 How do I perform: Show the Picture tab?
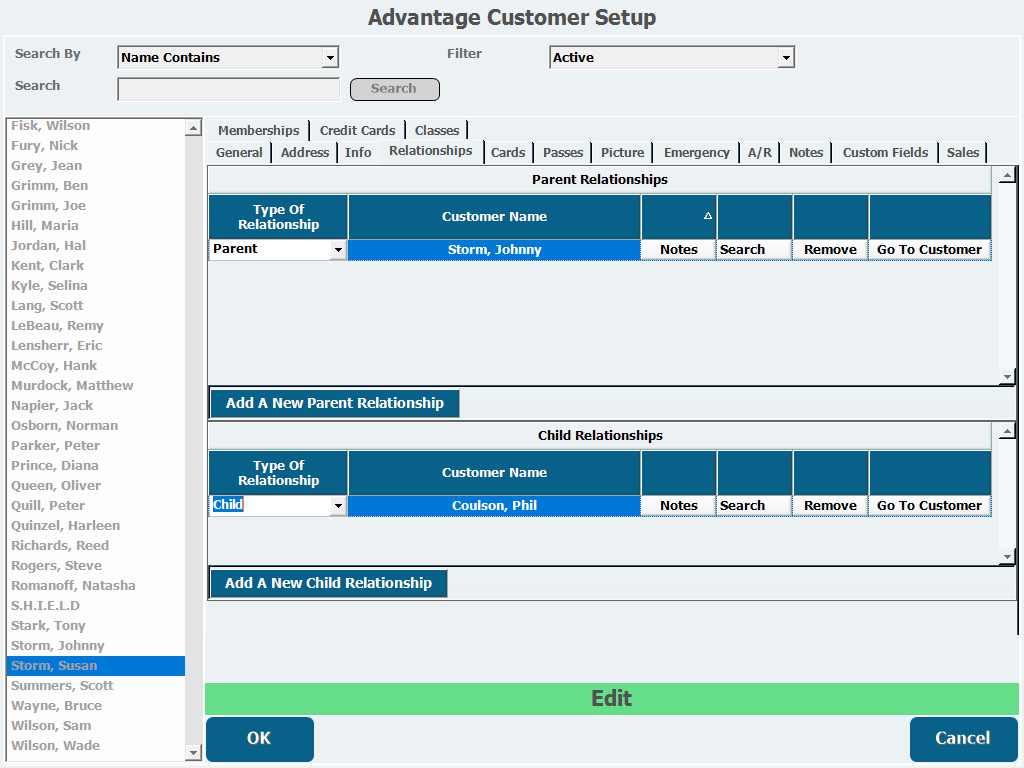tap(622, 152)
